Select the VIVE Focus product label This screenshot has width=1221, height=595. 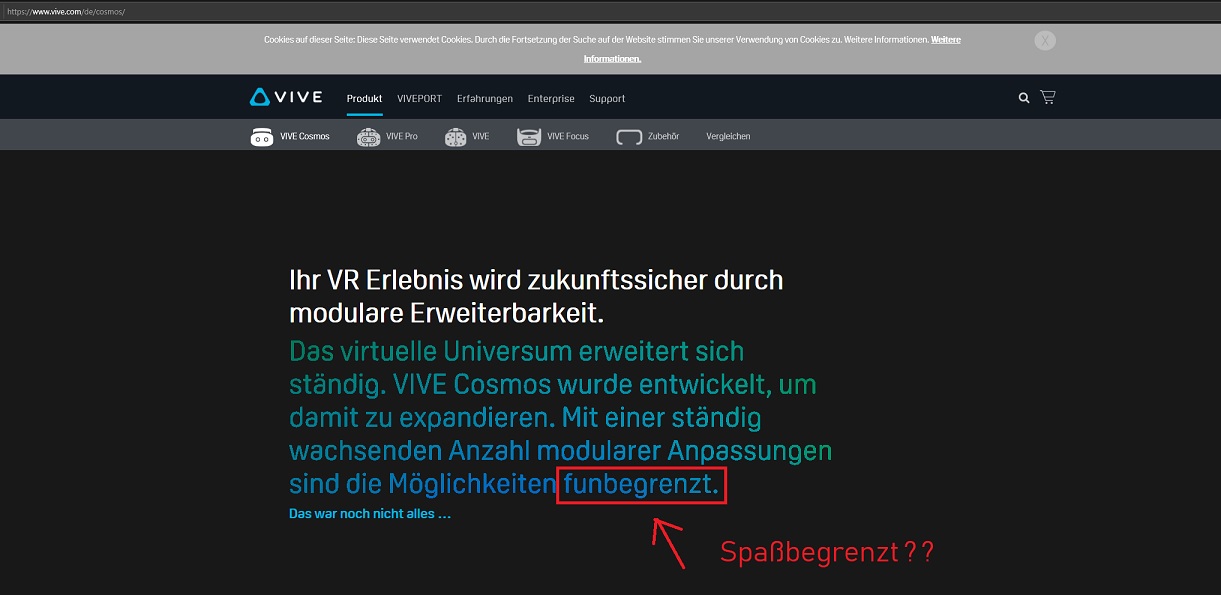point(568,136)
